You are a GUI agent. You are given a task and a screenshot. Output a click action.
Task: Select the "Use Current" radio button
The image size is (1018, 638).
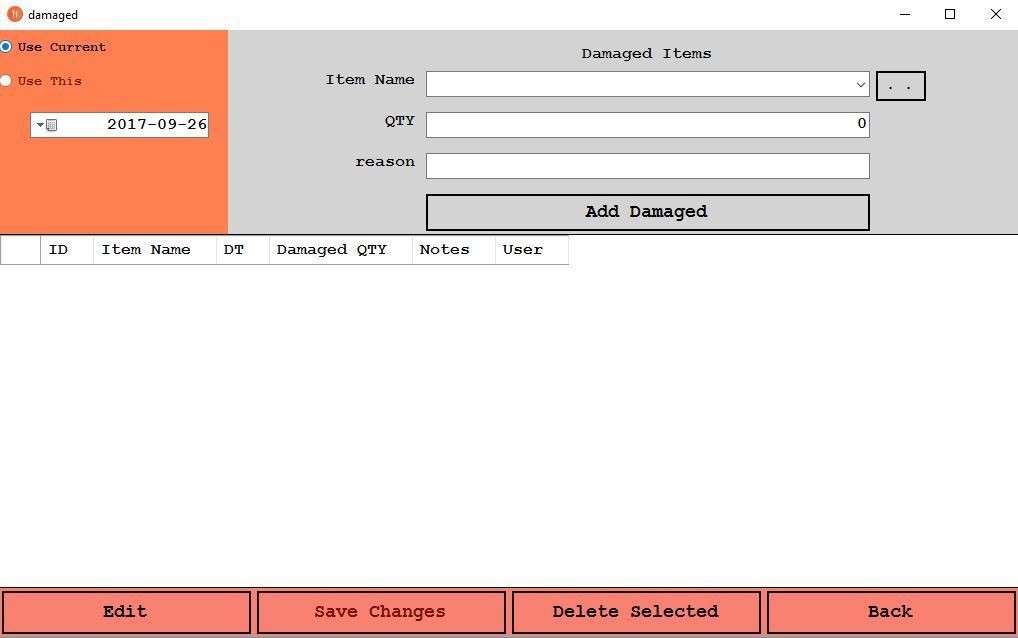pos(6,47)
